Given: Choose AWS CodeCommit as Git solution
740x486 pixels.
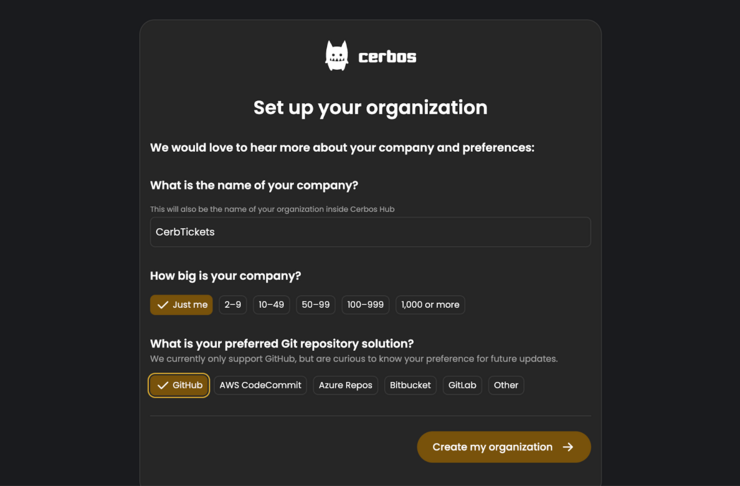Looking at the screenshot, I should point(261,385).
